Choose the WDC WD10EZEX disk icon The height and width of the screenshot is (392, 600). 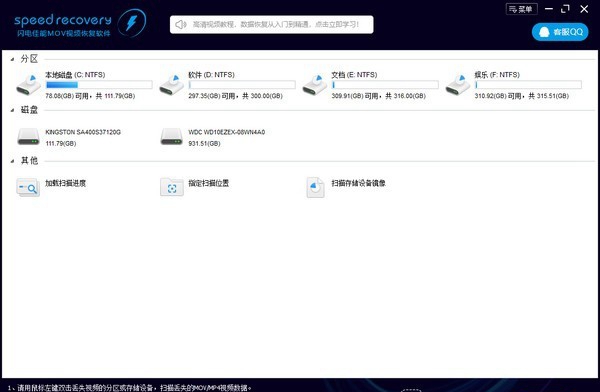coord(171,137)
